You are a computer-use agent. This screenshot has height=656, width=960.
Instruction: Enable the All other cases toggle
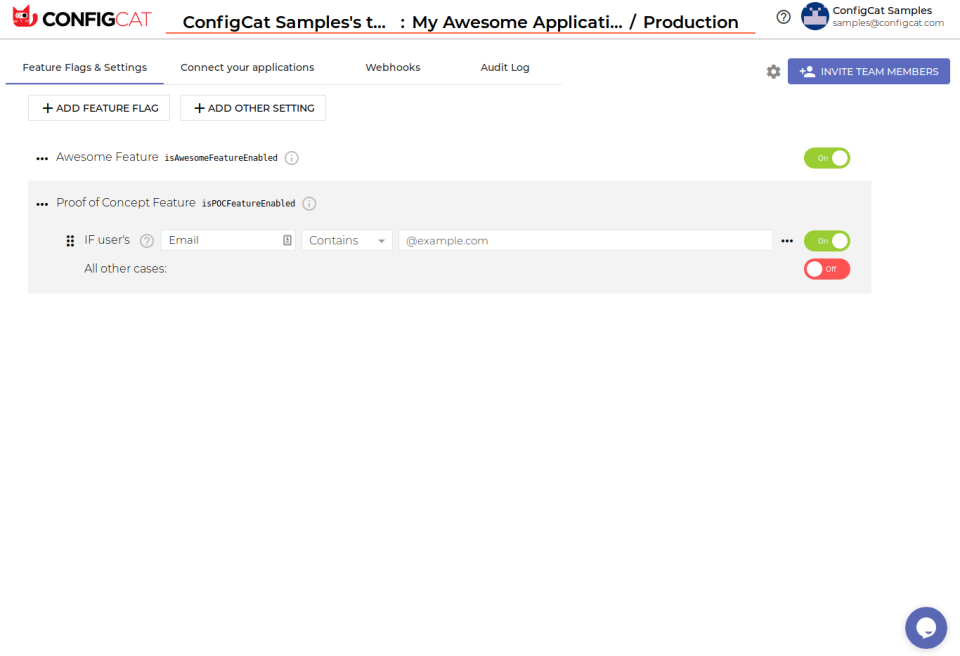[x=827, y=268]
